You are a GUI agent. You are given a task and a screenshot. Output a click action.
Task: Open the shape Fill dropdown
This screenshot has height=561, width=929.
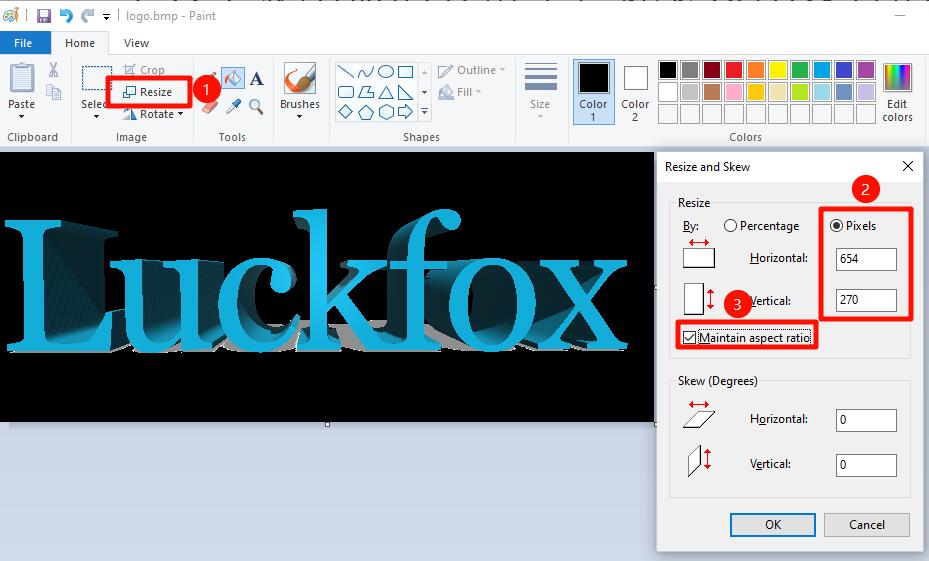[x=460, y=92]
